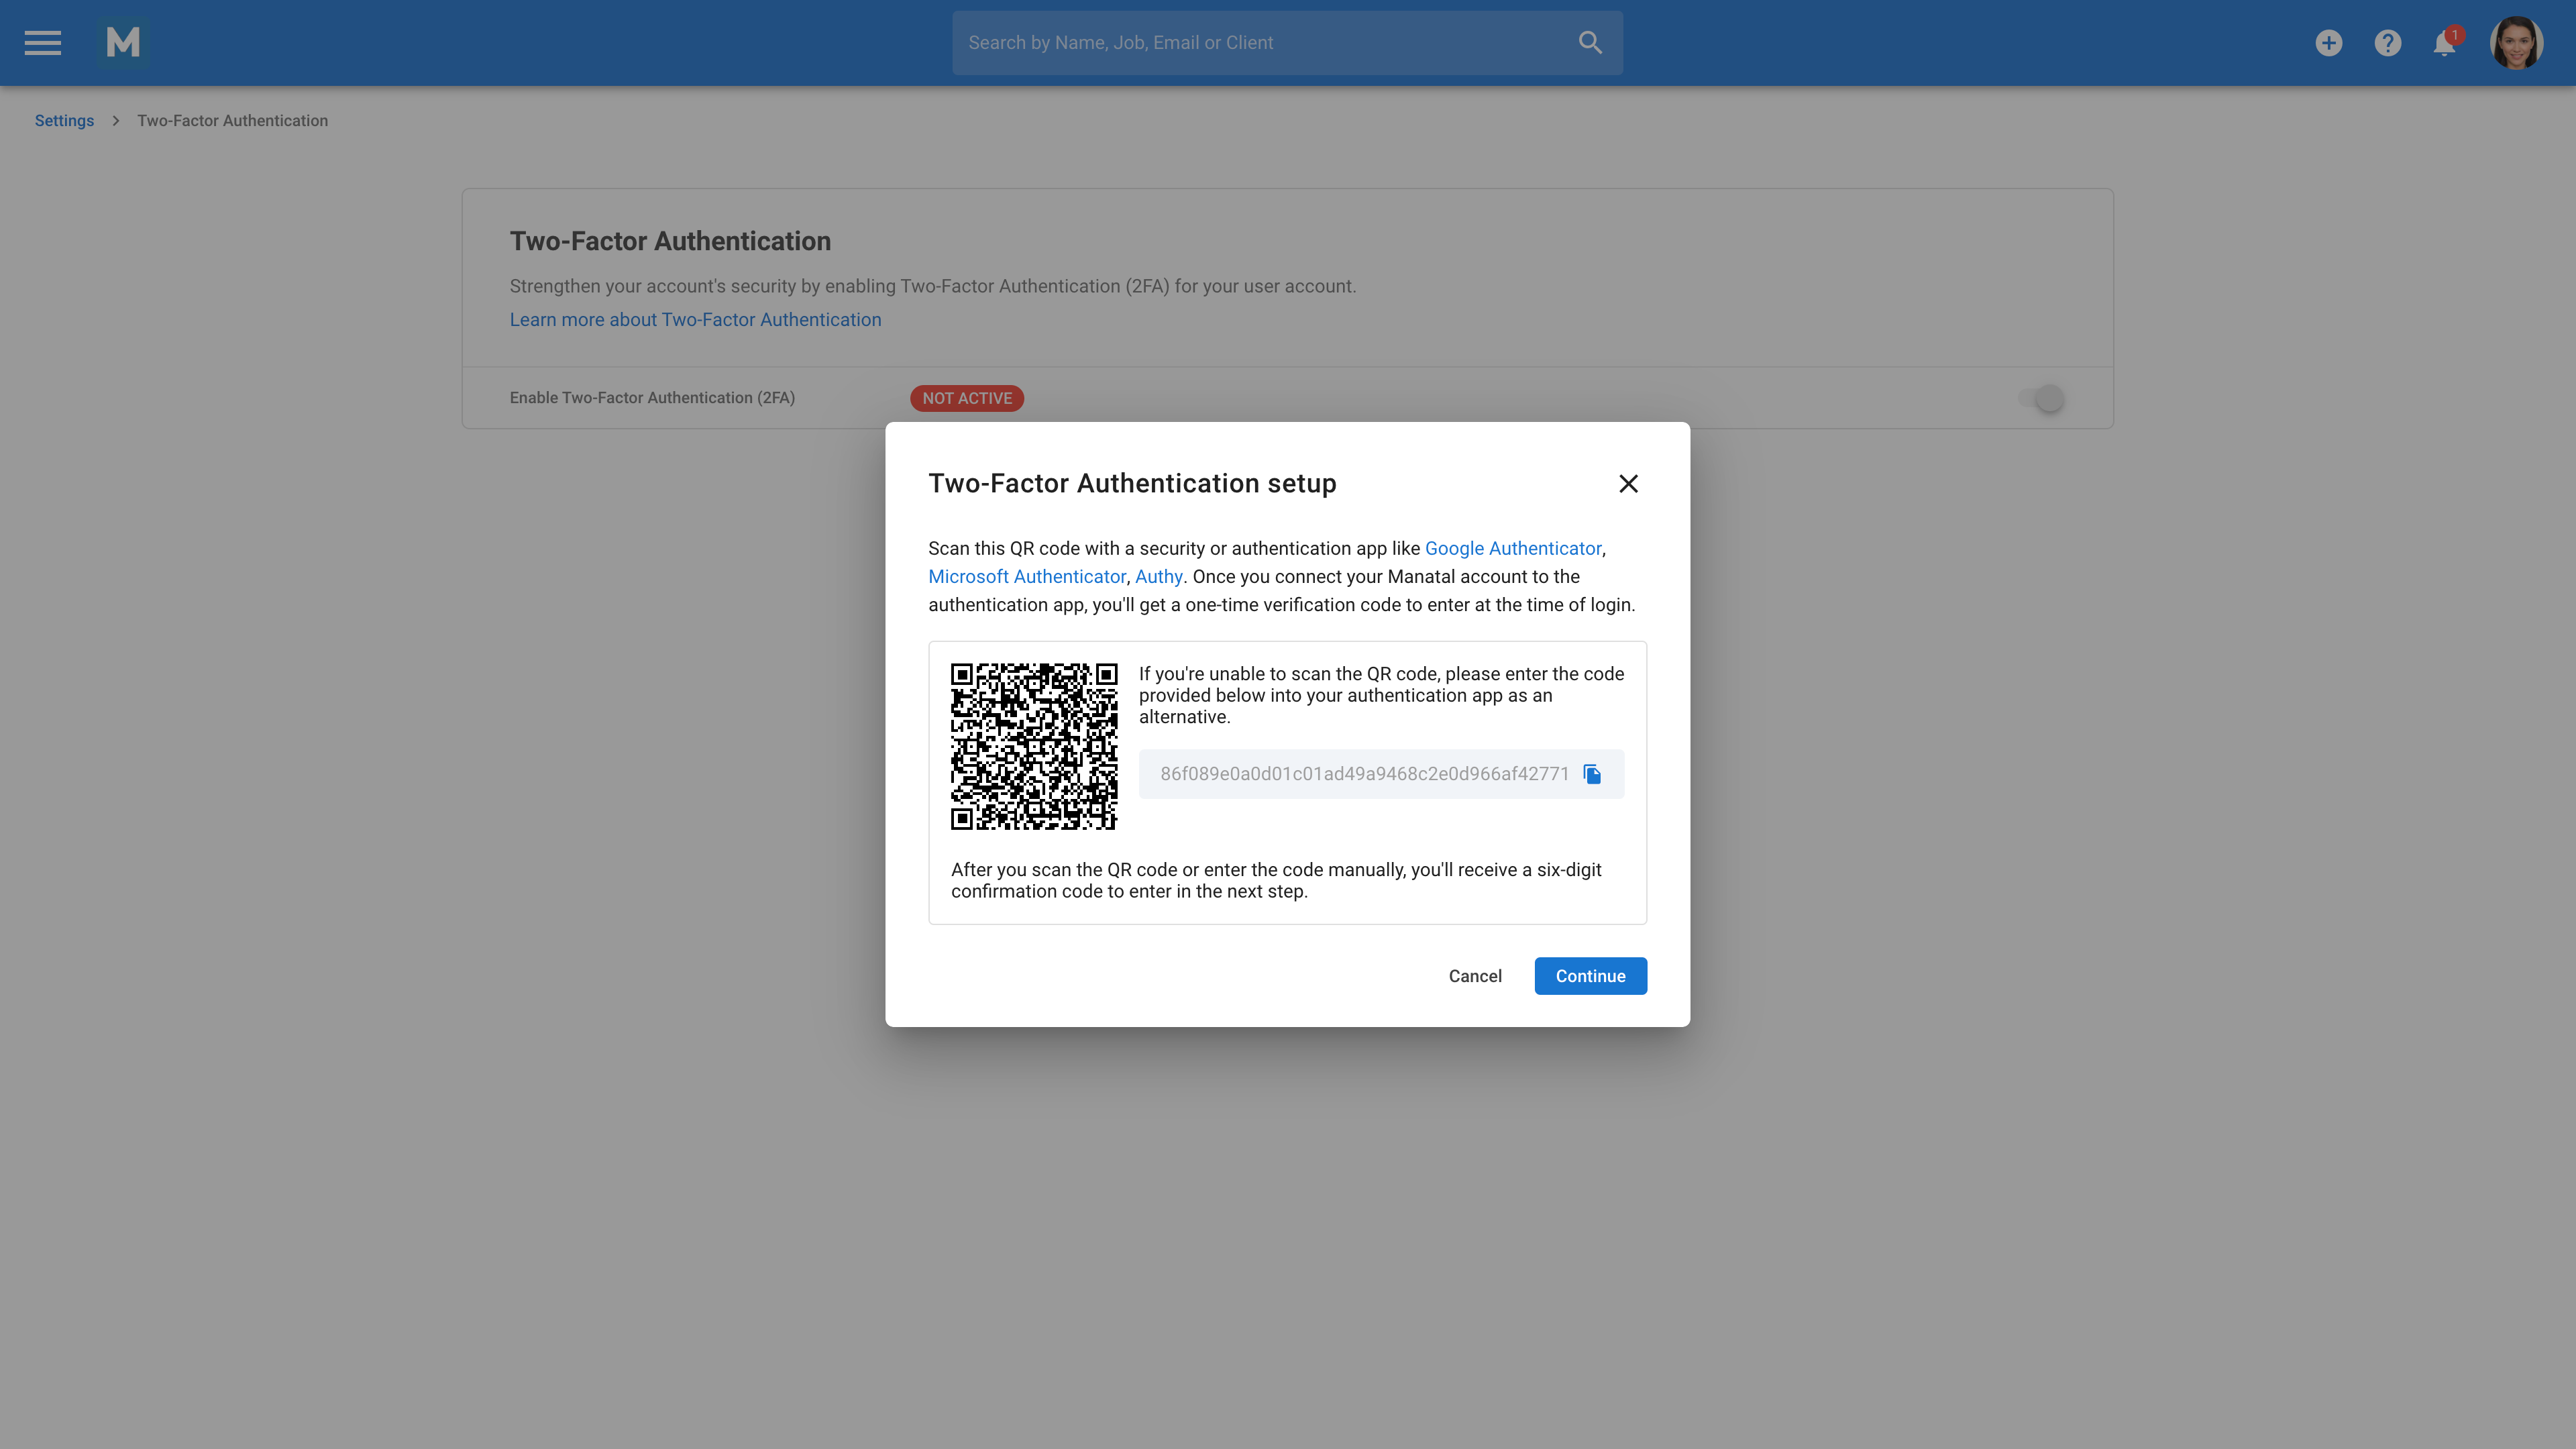Click the plus add-new icon
Screen dimensions: 2576x1449
pyautogui.click(x=2328, y=43)
